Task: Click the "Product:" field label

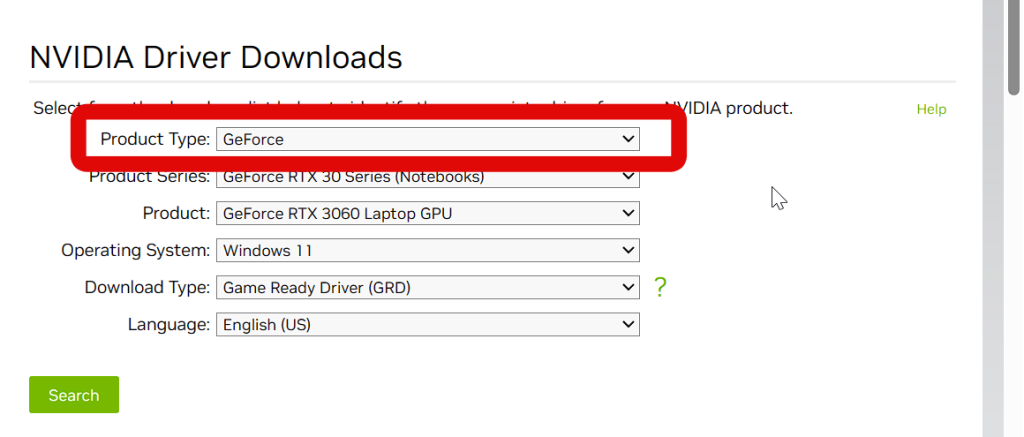Action: pyautogui.click(x=177, y=213)
